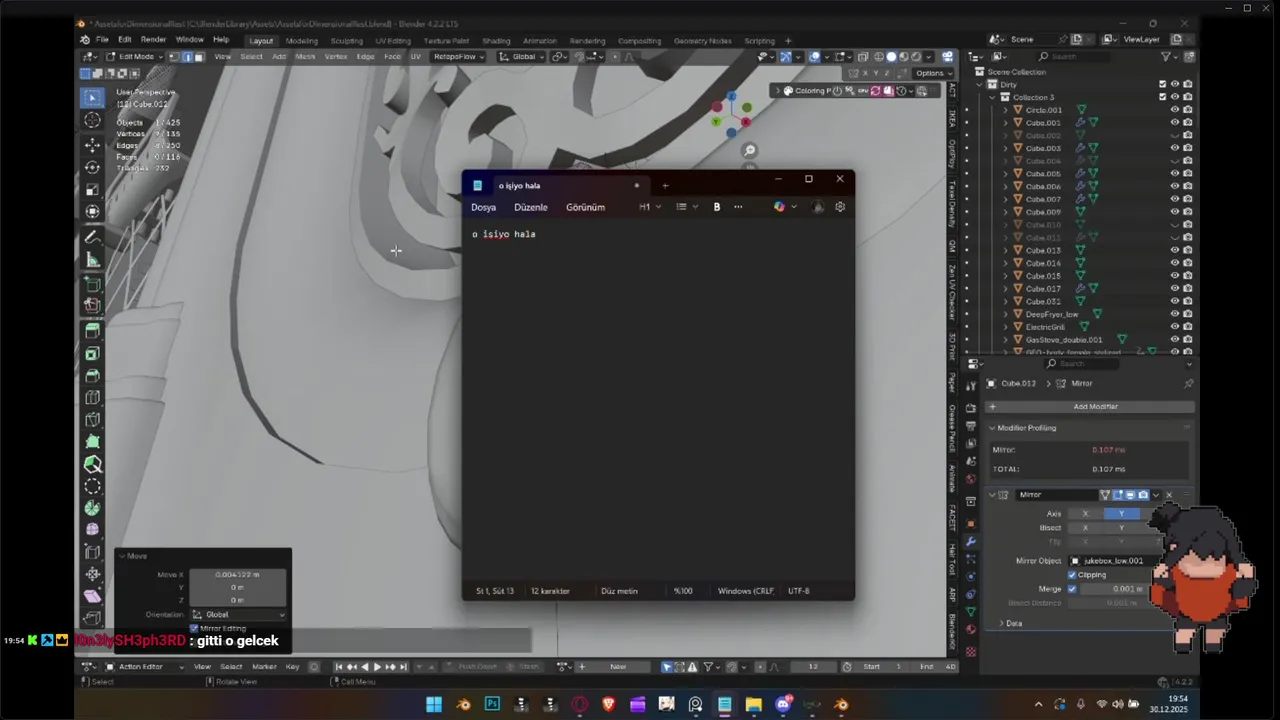1280x720 pixels.
Task: Open Notepad settings gear
Action: [x=840, y=207]
